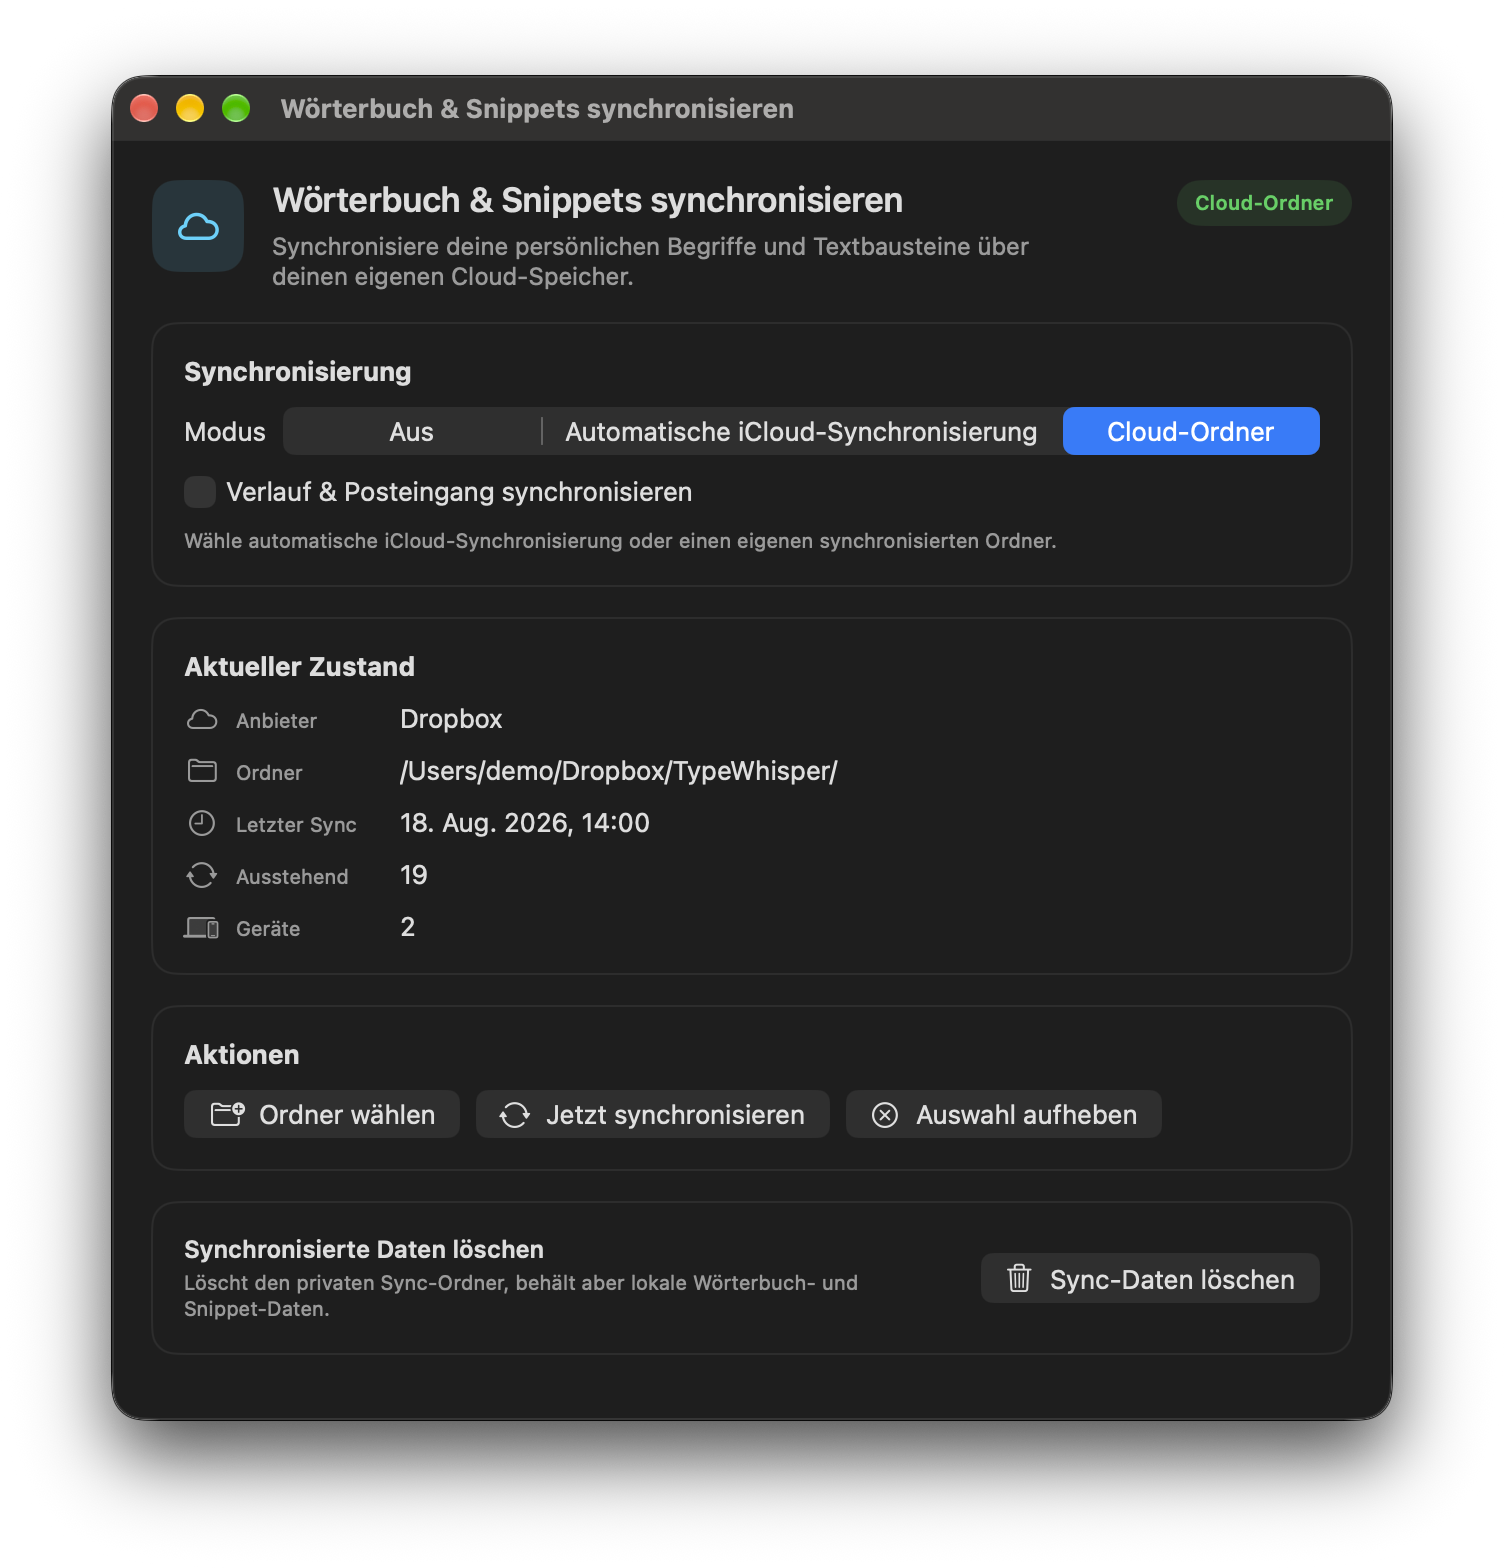The height and width of the screenshot is (1568, 1504).
Task: Delete synced data with Sync-Daten löschen
Action: pos(1150,1279)
